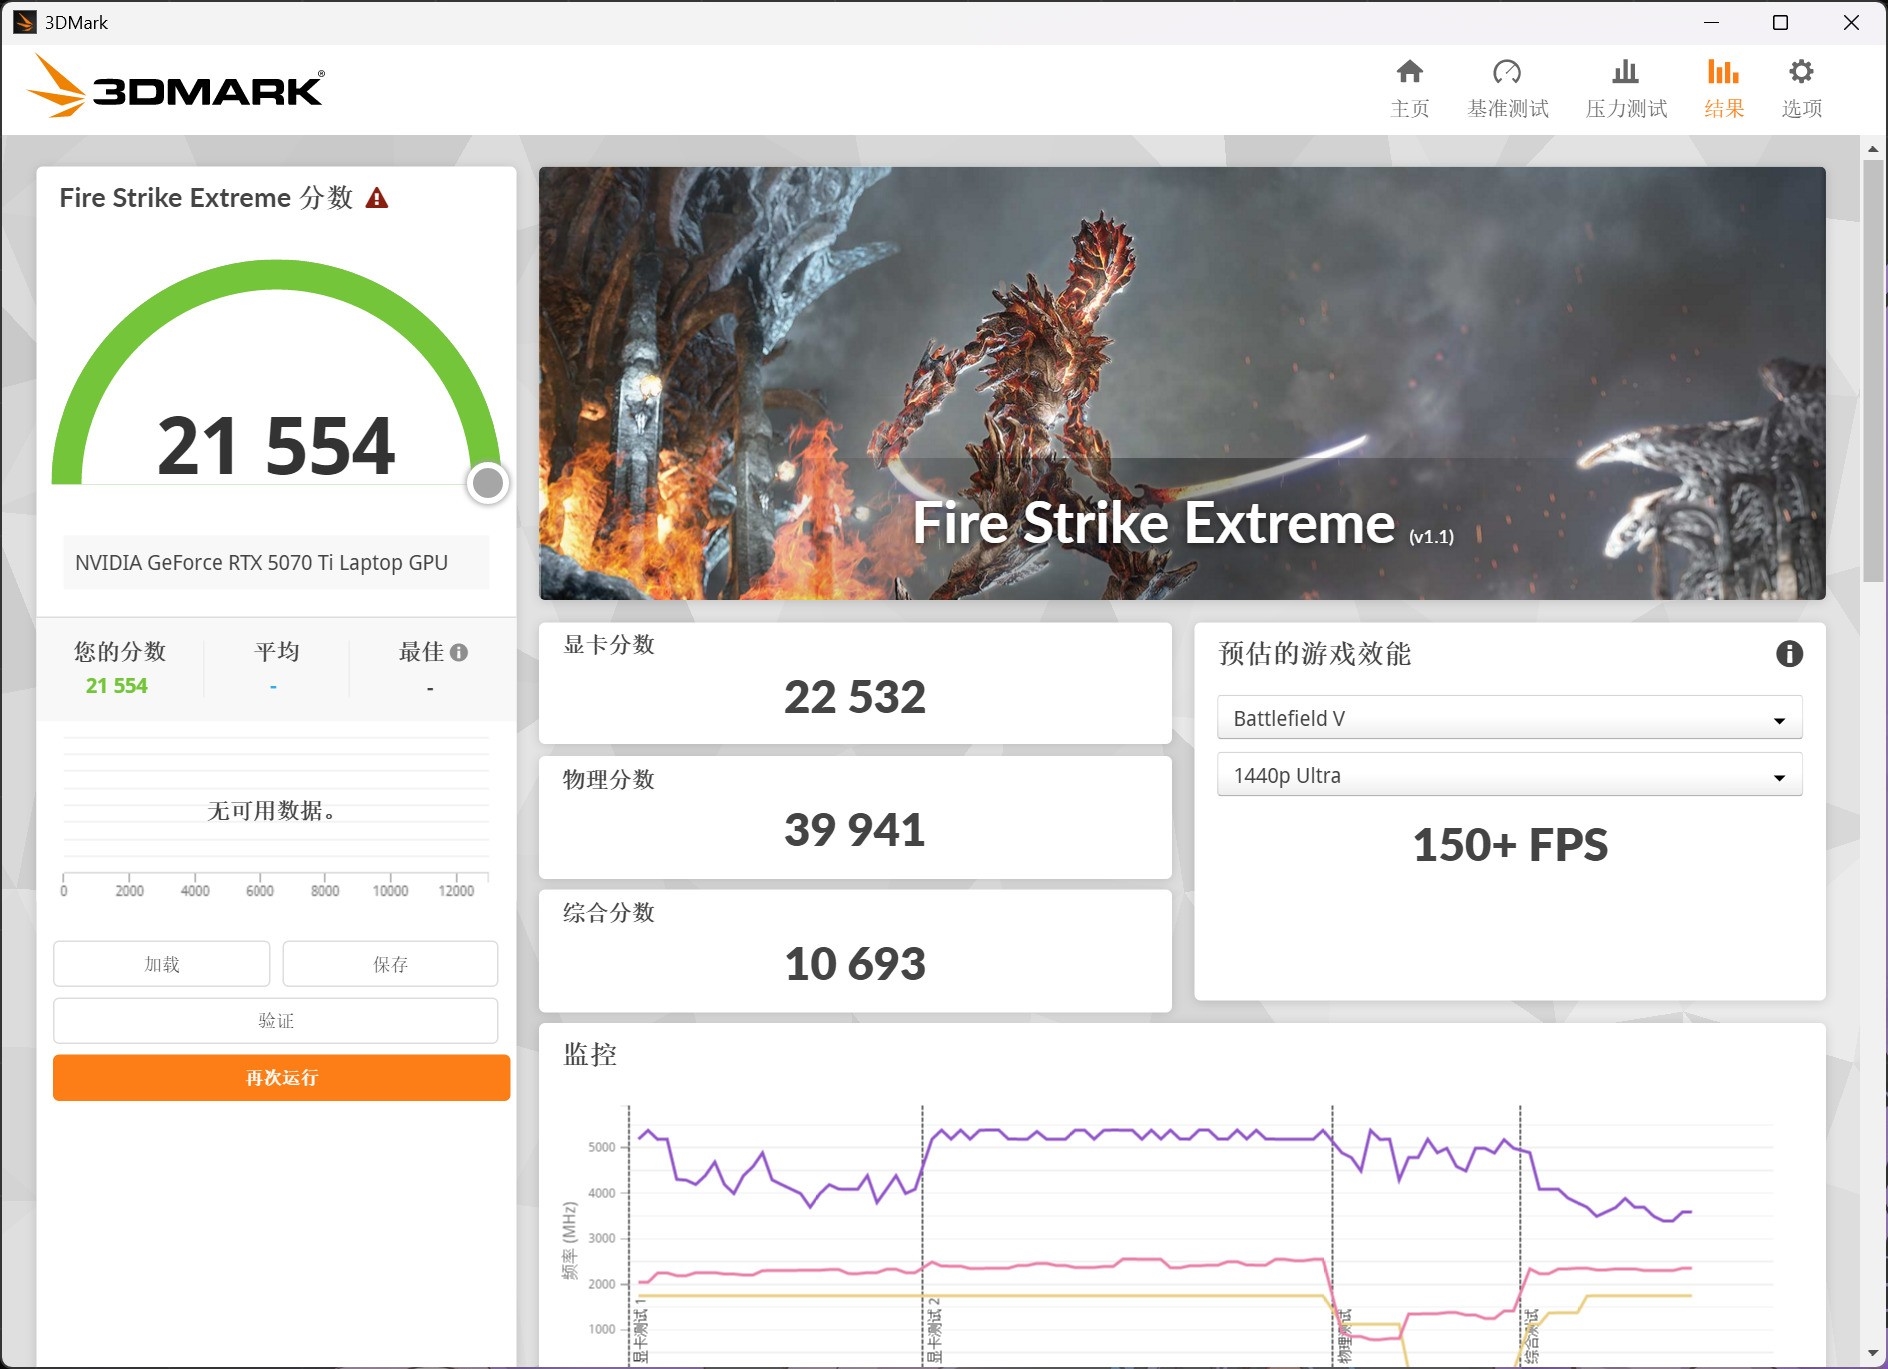1888x1369 pixels.
Task: Expand the Battlefield V game dropdown
Action: pyautogui.click(x=1508, y=718)
